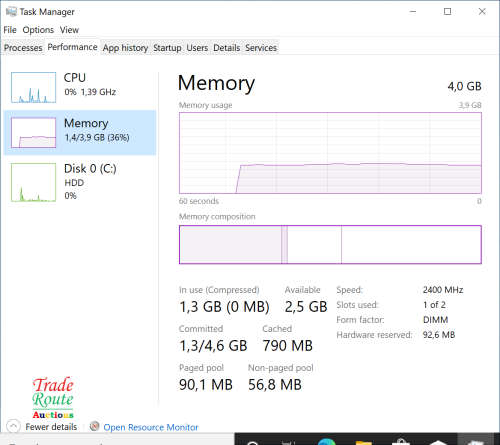Switch to the Startup tab
Image resolution: width=500 pixels, height=445 pixels.
click(x=167, y=48)
